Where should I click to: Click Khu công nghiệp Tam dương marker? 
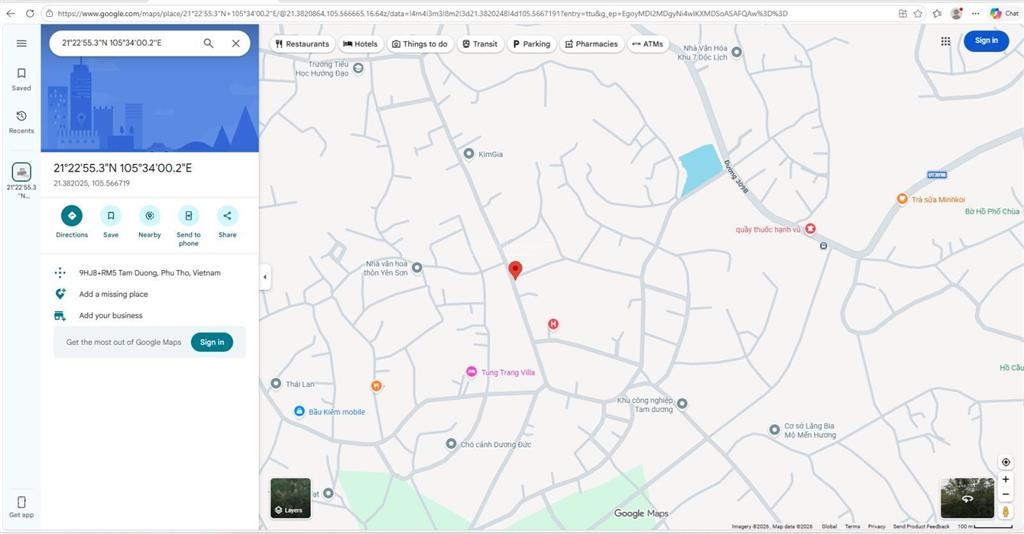tap(682, 404)
